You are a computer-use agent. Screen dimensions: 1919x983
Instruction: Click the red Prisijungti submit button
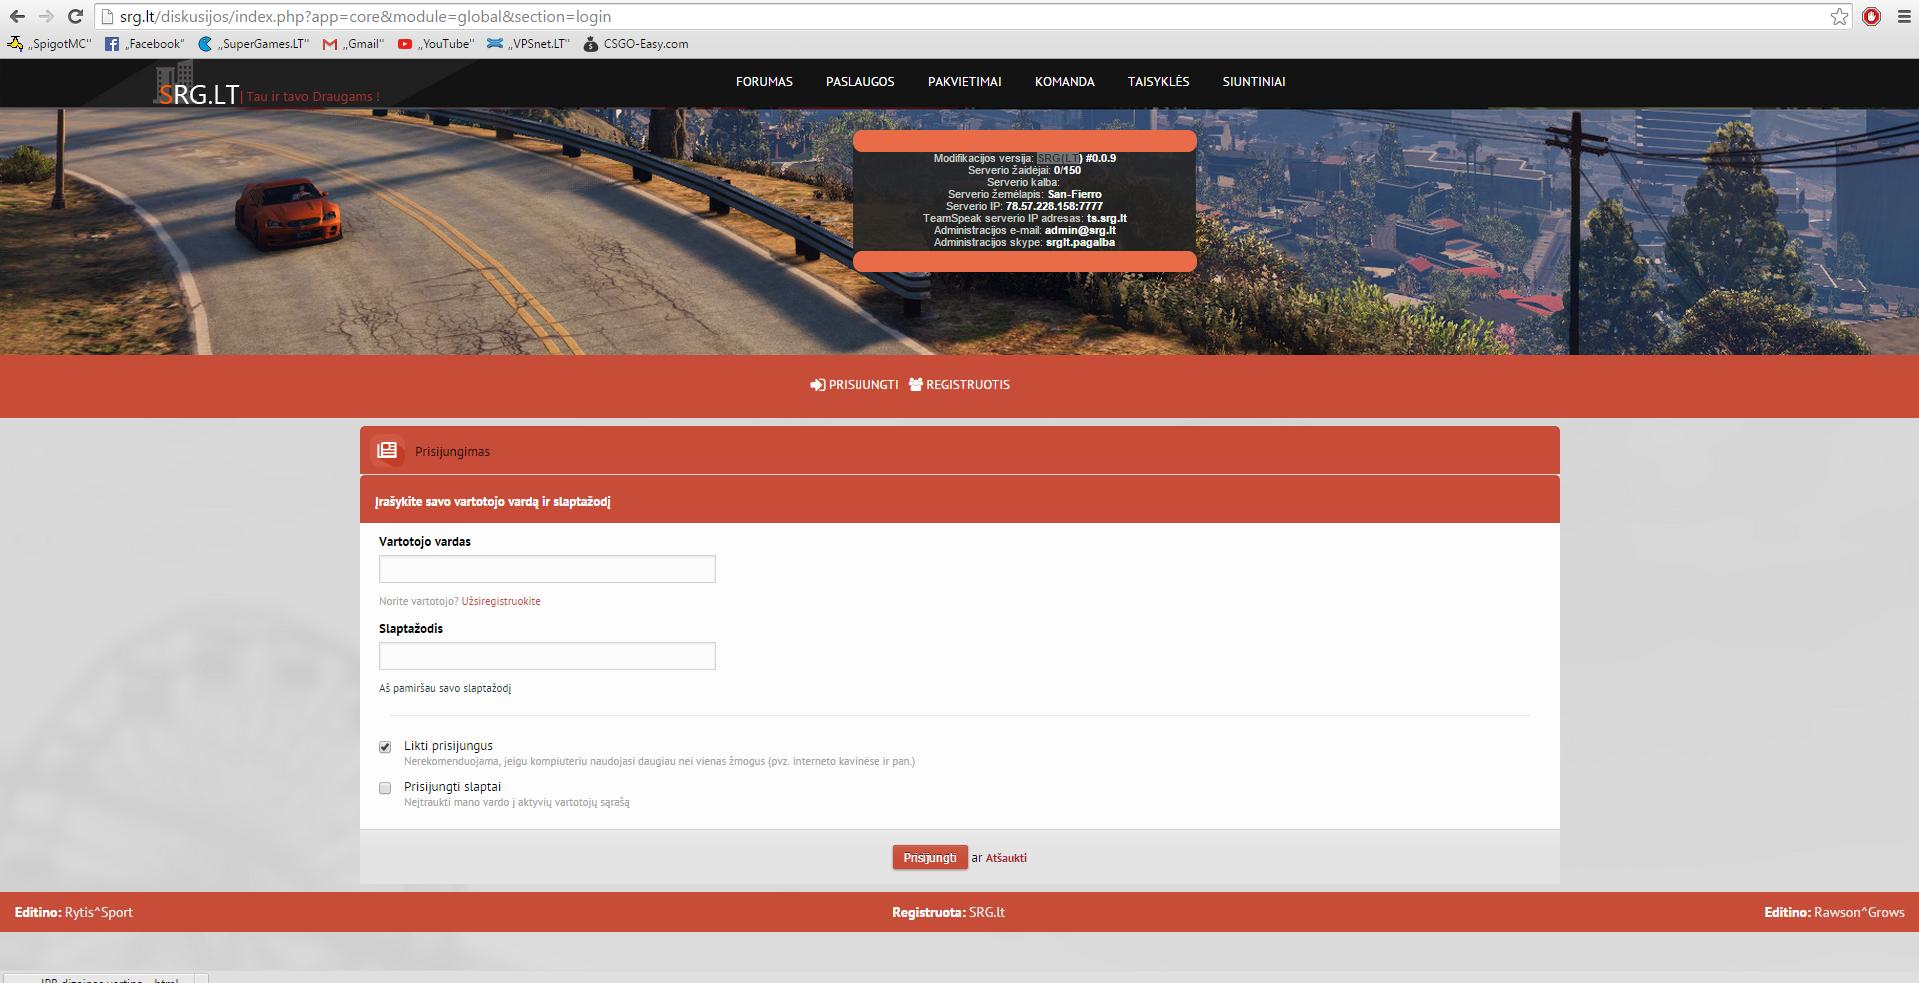tap(930, 857)
